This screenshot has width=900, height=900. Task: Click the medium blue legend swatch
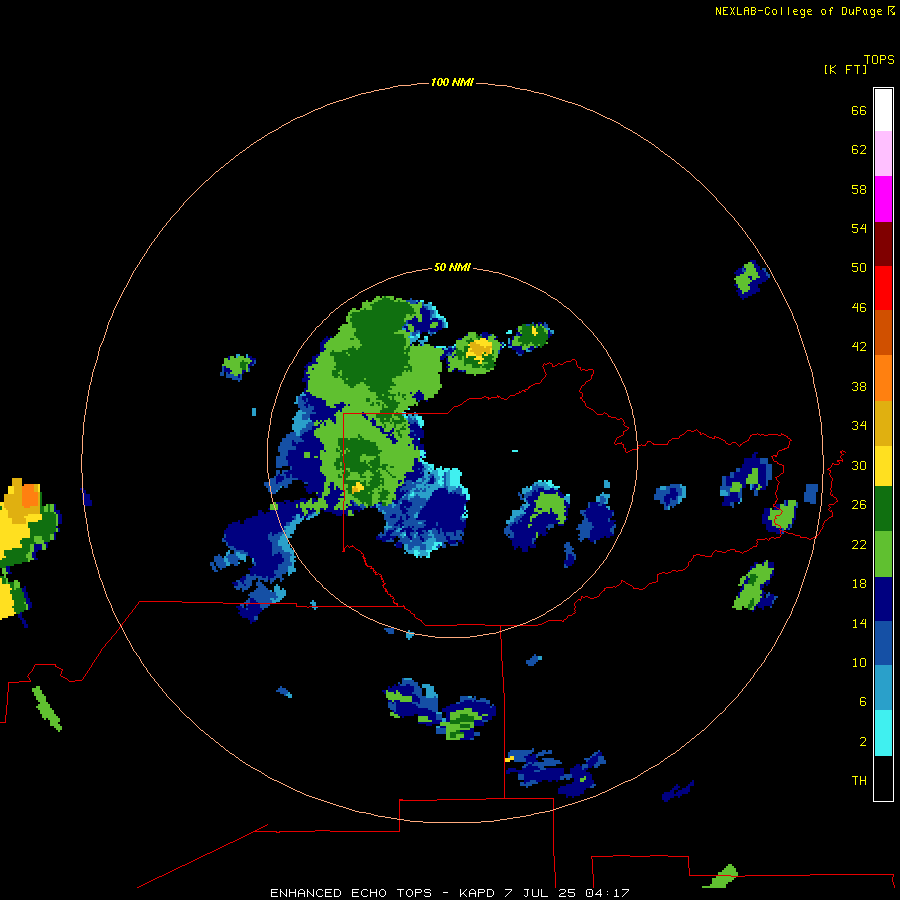tap(883, 643)
